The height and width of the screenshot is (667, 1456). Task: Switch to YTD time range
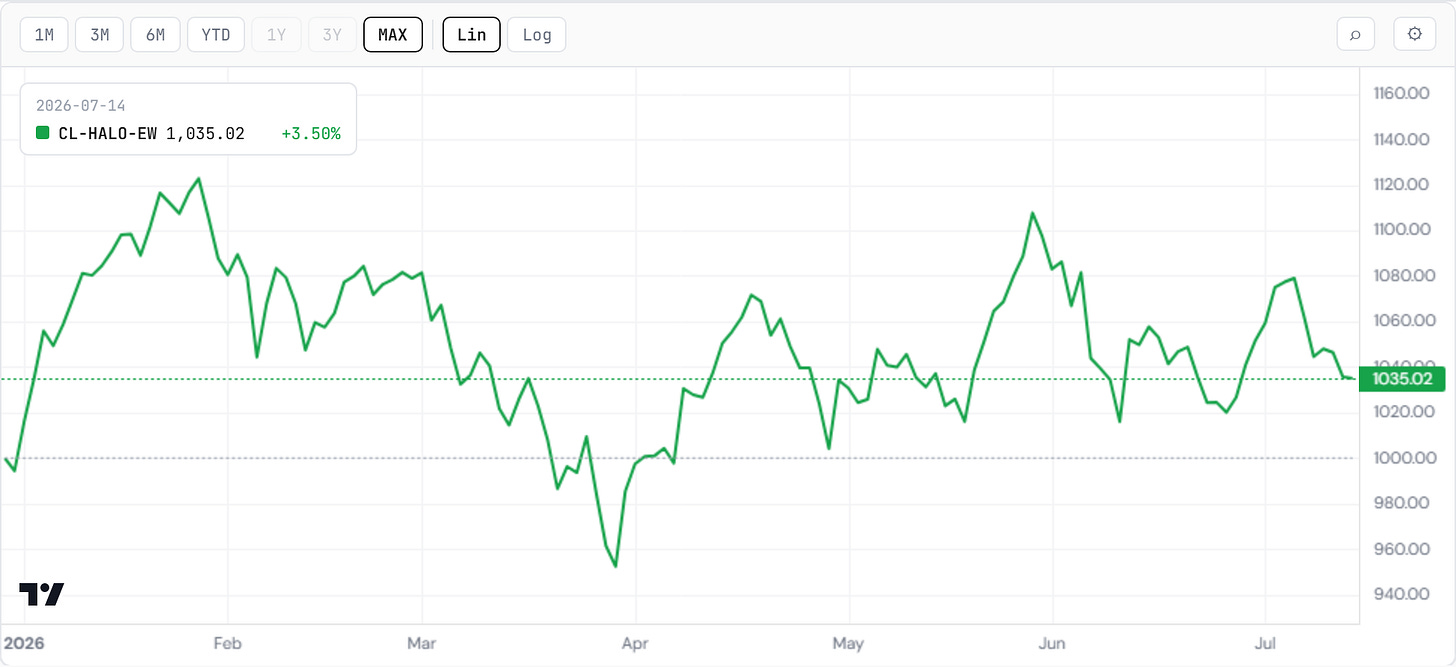215,35
